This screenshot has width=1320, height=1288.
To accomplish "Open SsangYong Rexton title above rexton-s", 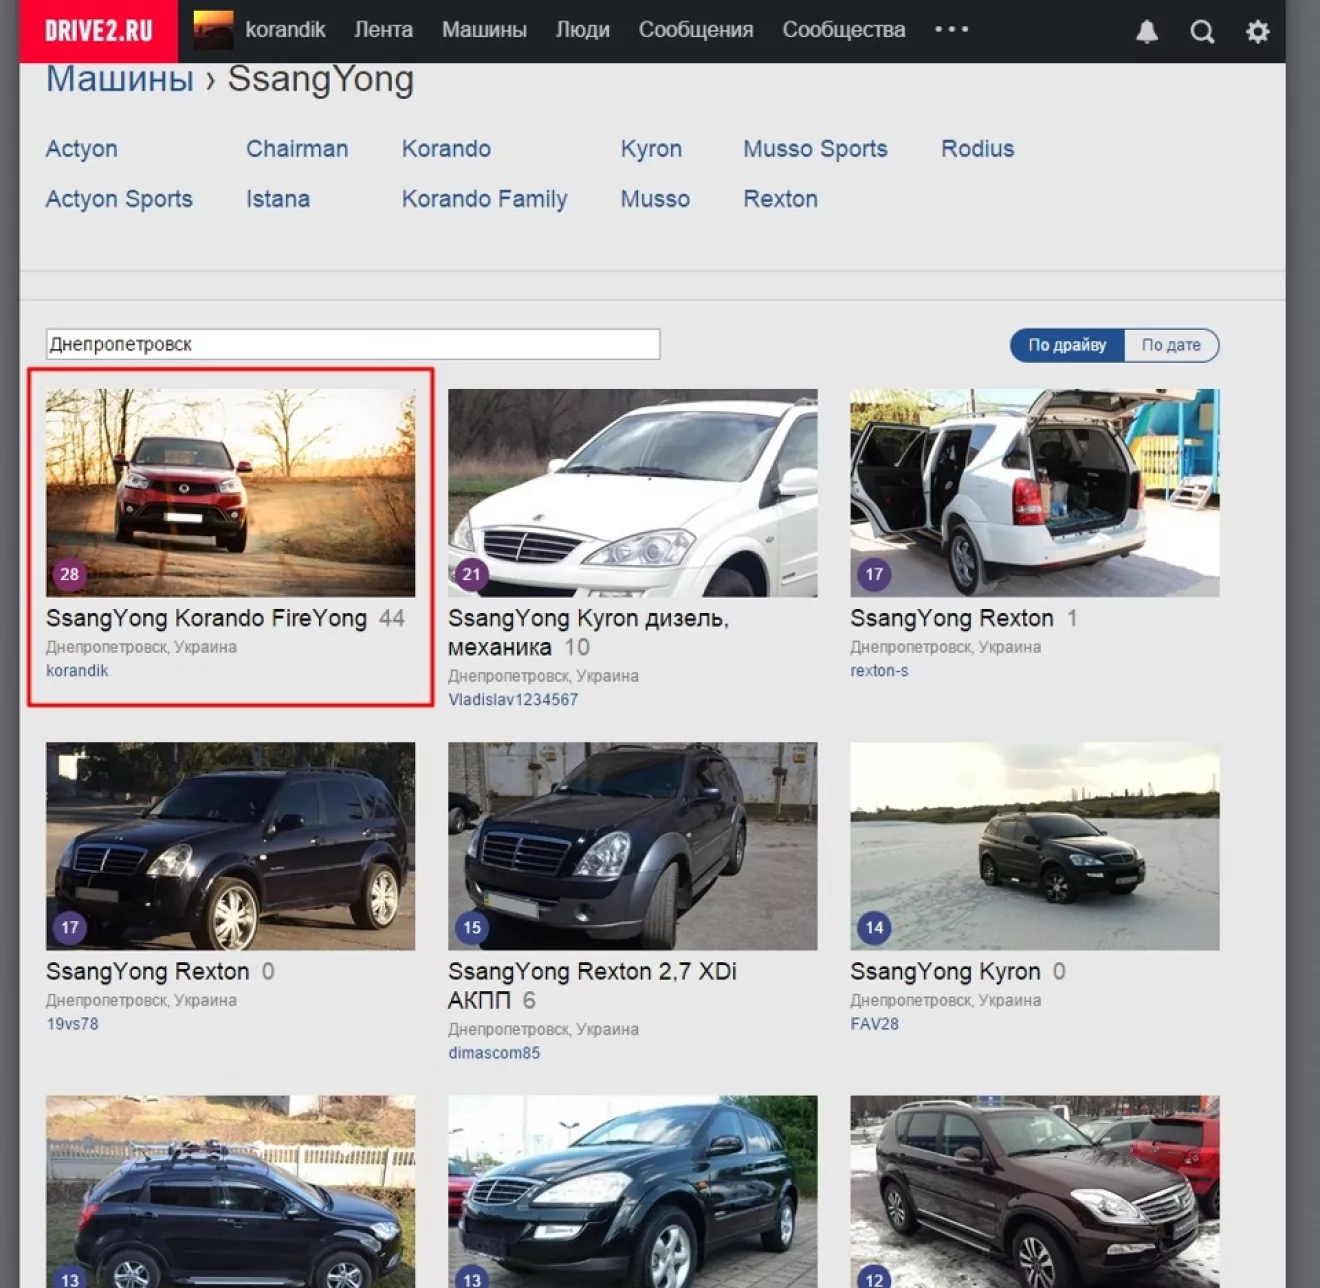I will click(951, 618).
